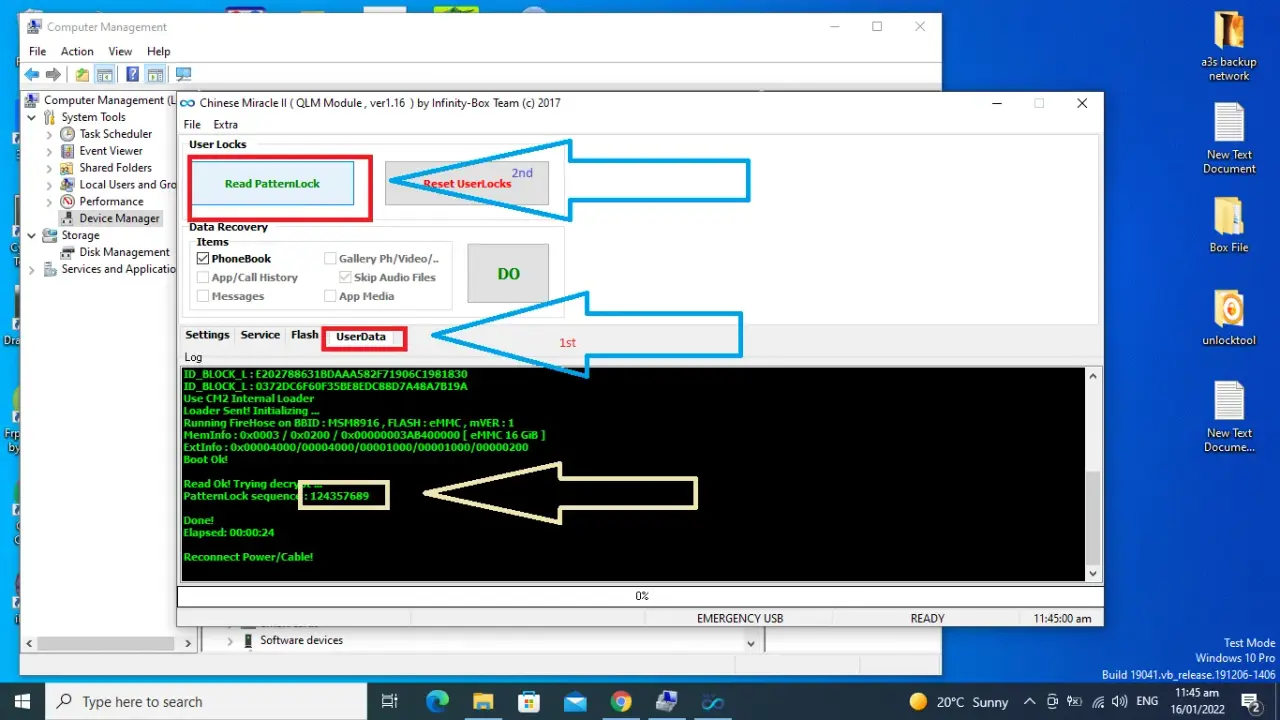The height and width of the screenshot is (720, 1280).
Task: Open the View menu in Computer Management
Action: [120, 51]
